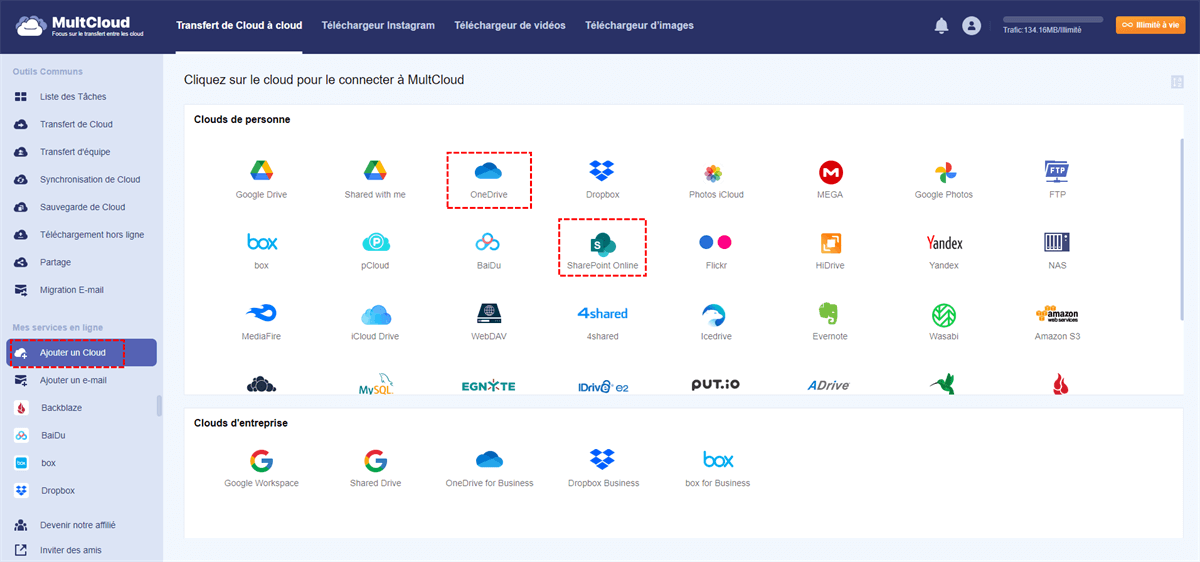Select the WebDAV icon
The height and width of the screenshot is (562, 1200).
pos(488,313)
